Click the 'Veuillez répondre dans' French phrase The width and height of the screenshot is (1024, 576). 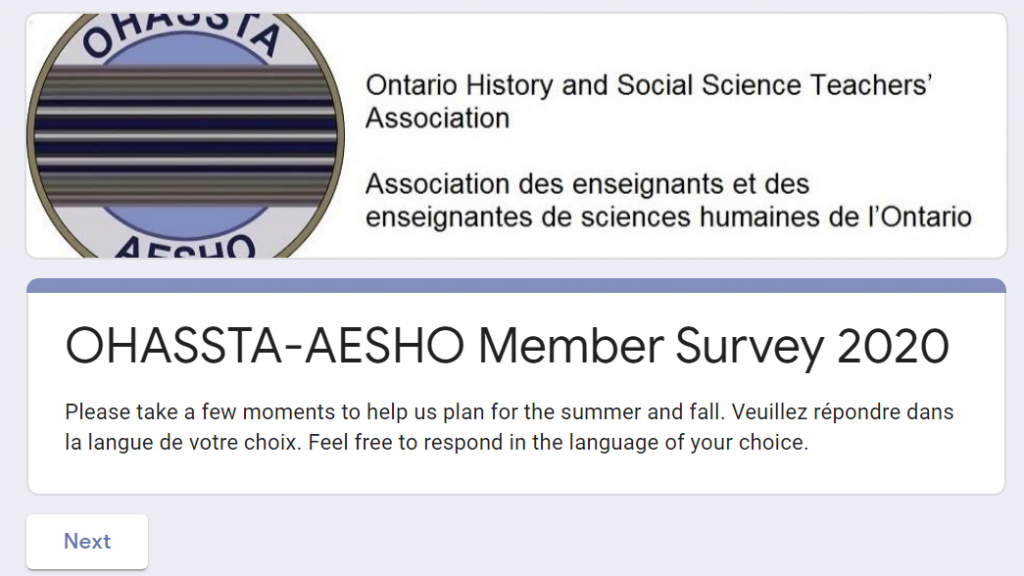(x=842, y=412)
